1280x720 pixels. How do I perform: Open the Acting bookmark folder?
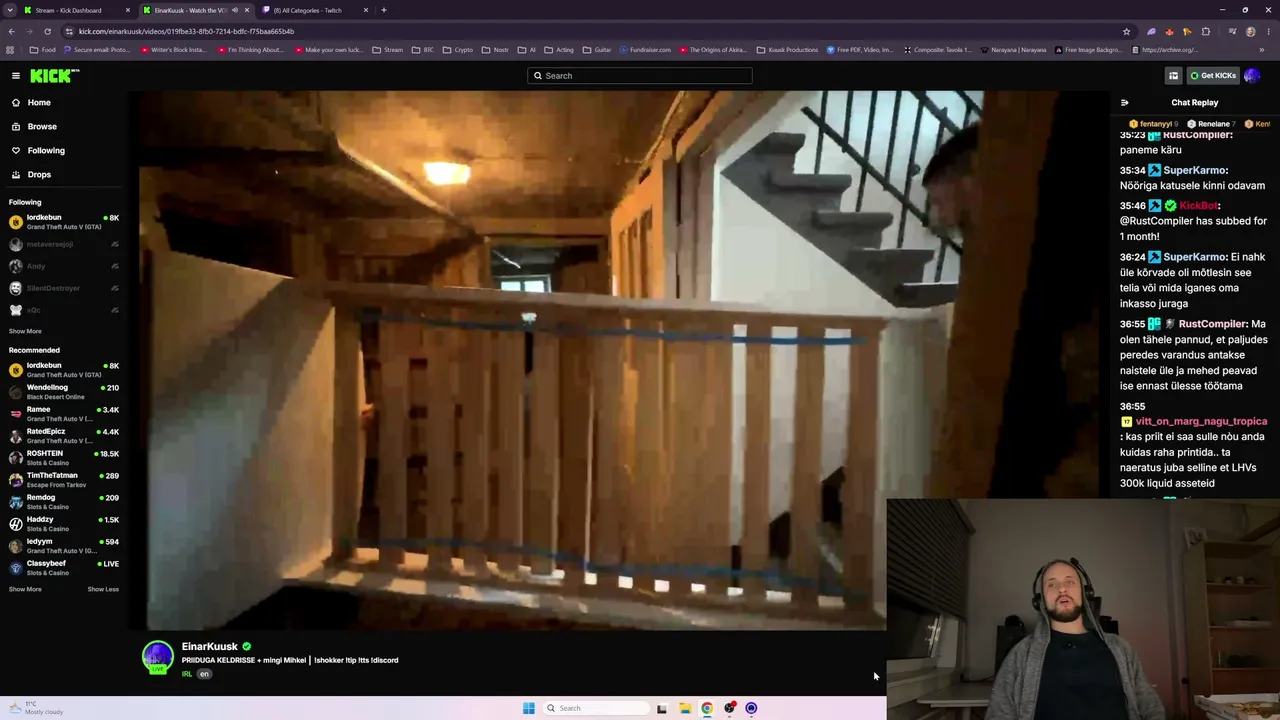coord(559,50)
